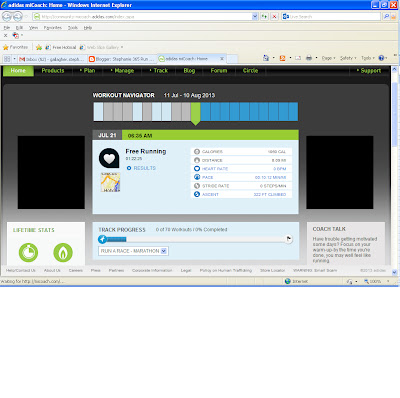Open the Track section
Screen dimensions: 400x398
159,71
